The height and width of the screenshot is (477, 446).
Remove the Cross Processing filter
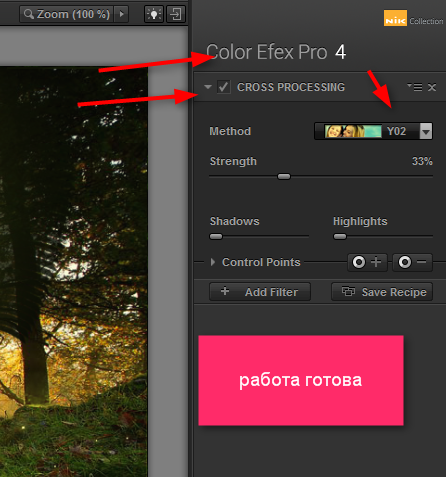click(x=432, y=87)
